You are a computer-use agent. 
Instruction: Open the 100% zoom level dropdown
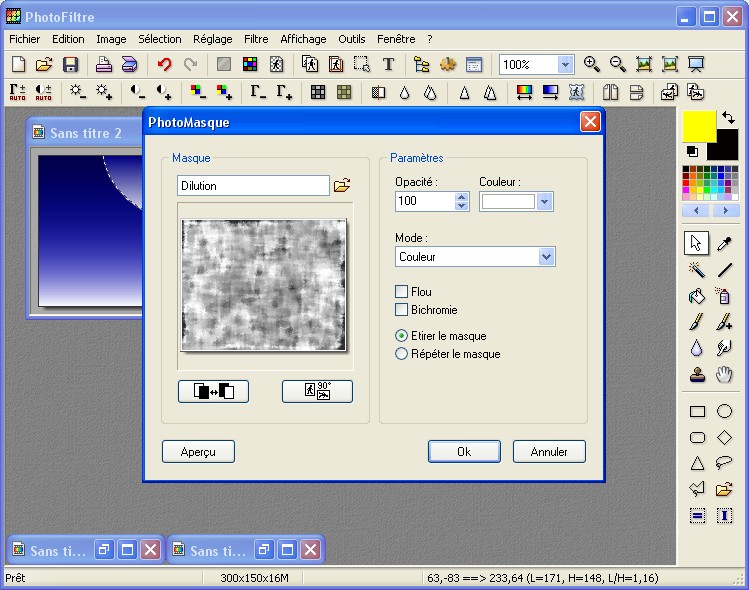tap(565, 64)
